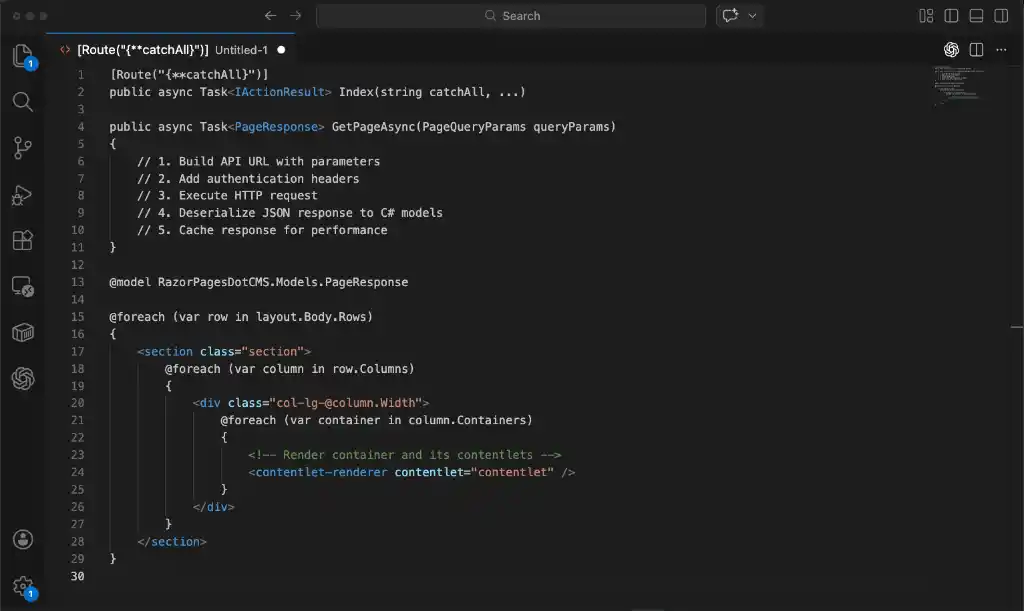Screen dimensions: 1024x611
Task: Open the Search view
Action: tap(24, 101)
